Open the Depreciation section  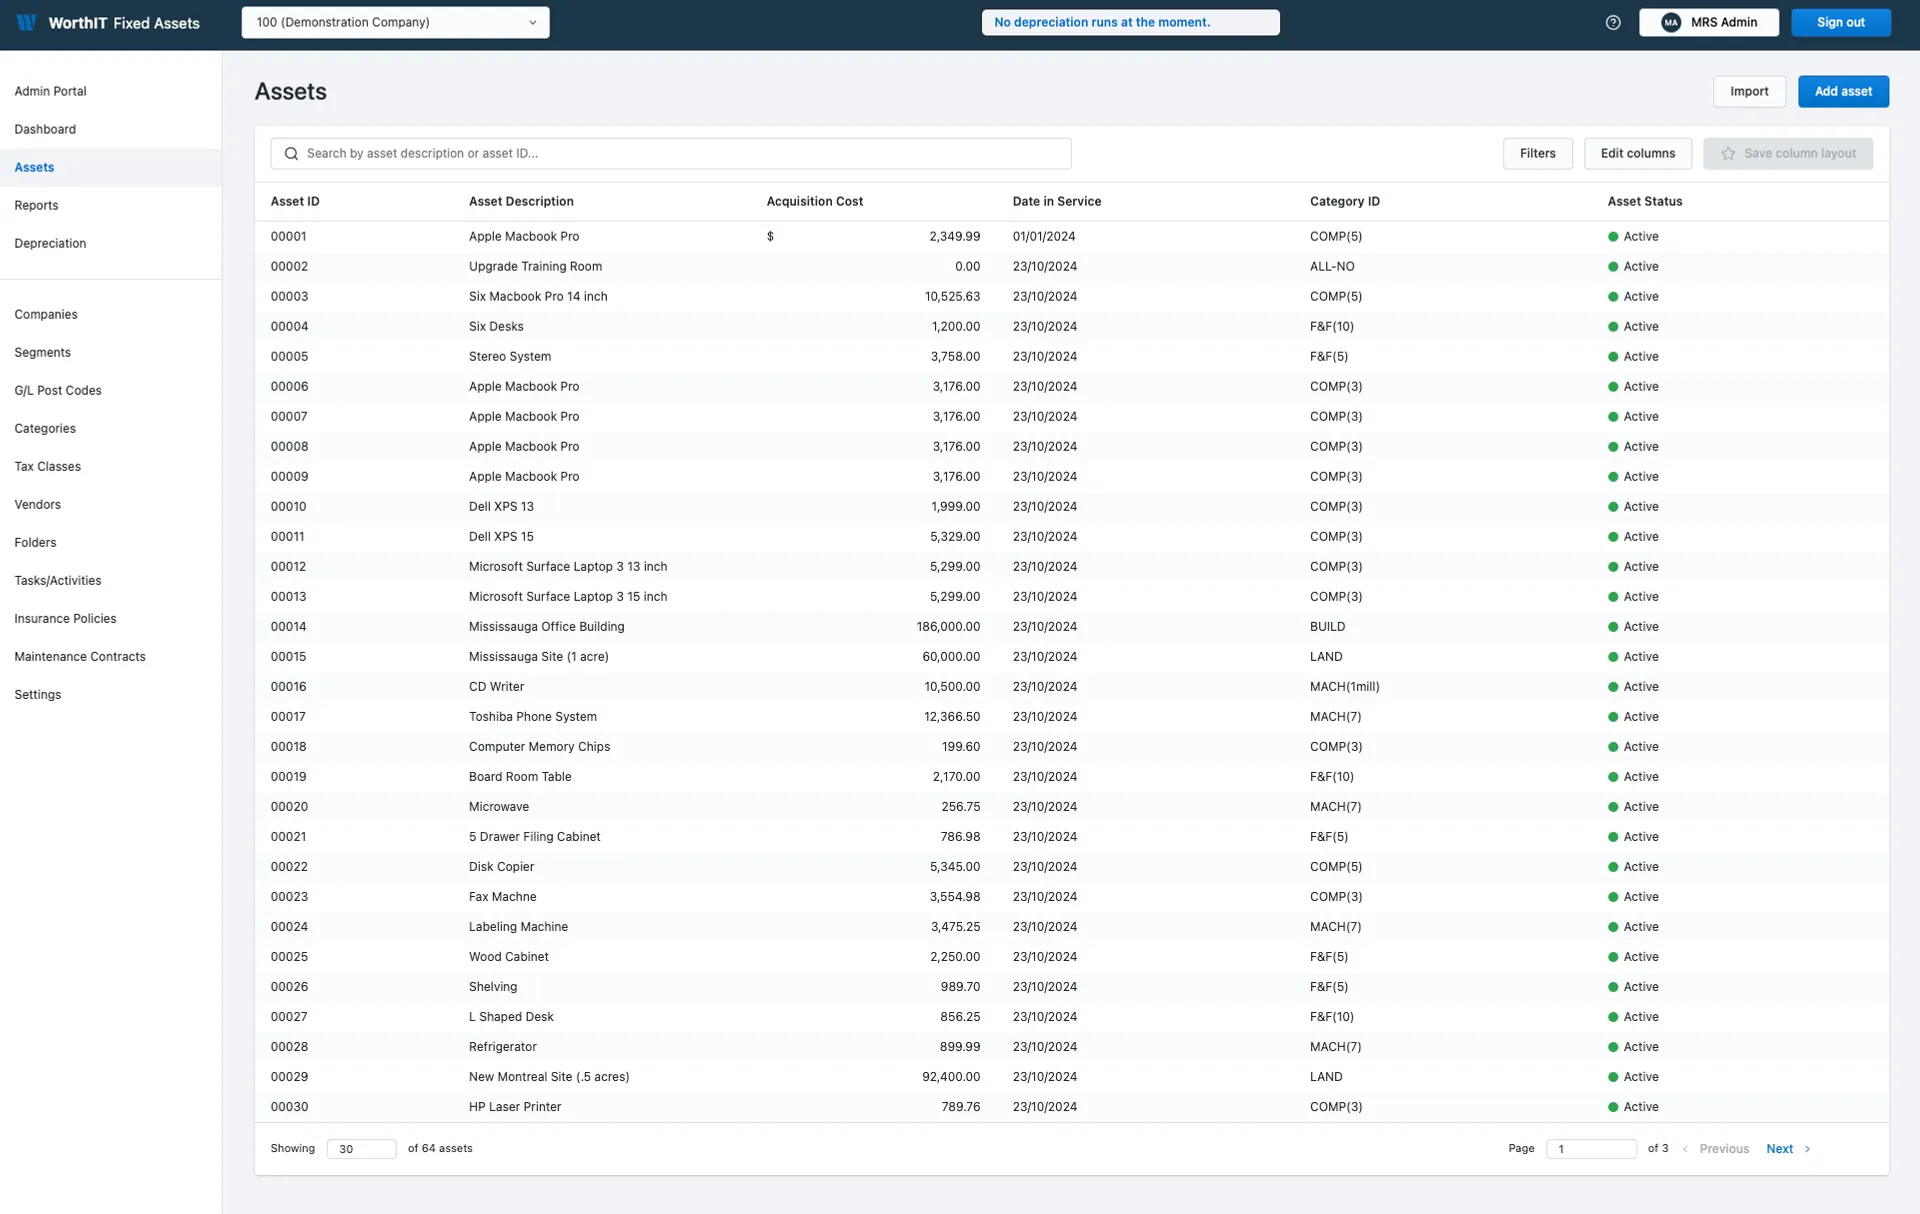[50, 243]
